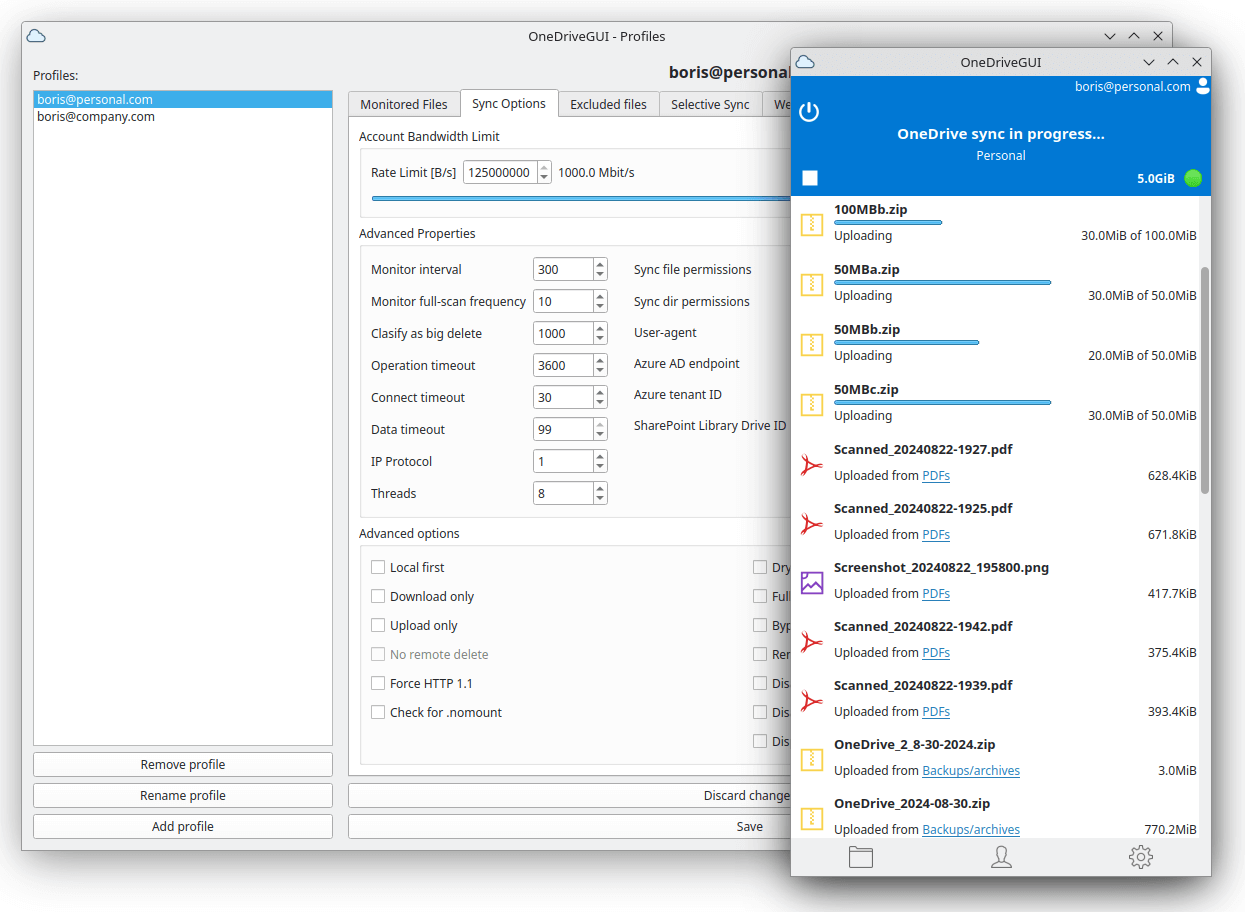
Task: Click the folder icon in the bottom bar
Action: (861, 857)
